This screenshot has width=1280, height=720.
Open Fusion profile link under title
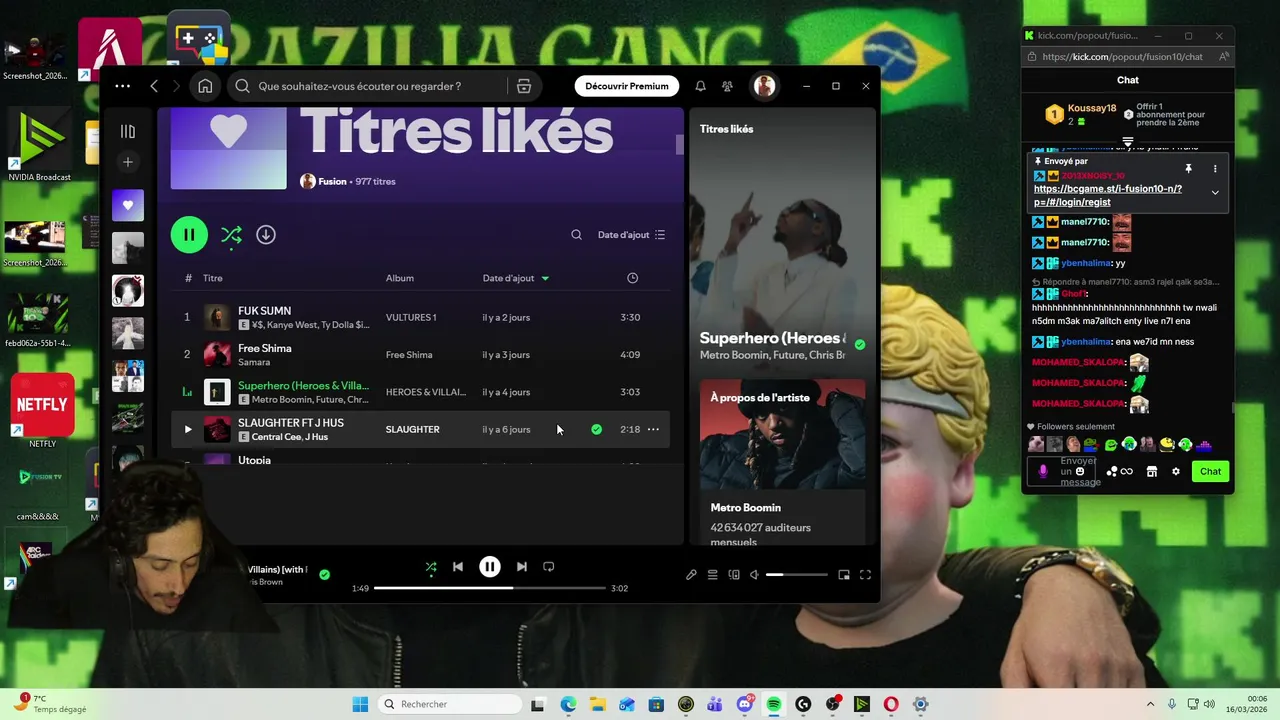pos(332,182)
